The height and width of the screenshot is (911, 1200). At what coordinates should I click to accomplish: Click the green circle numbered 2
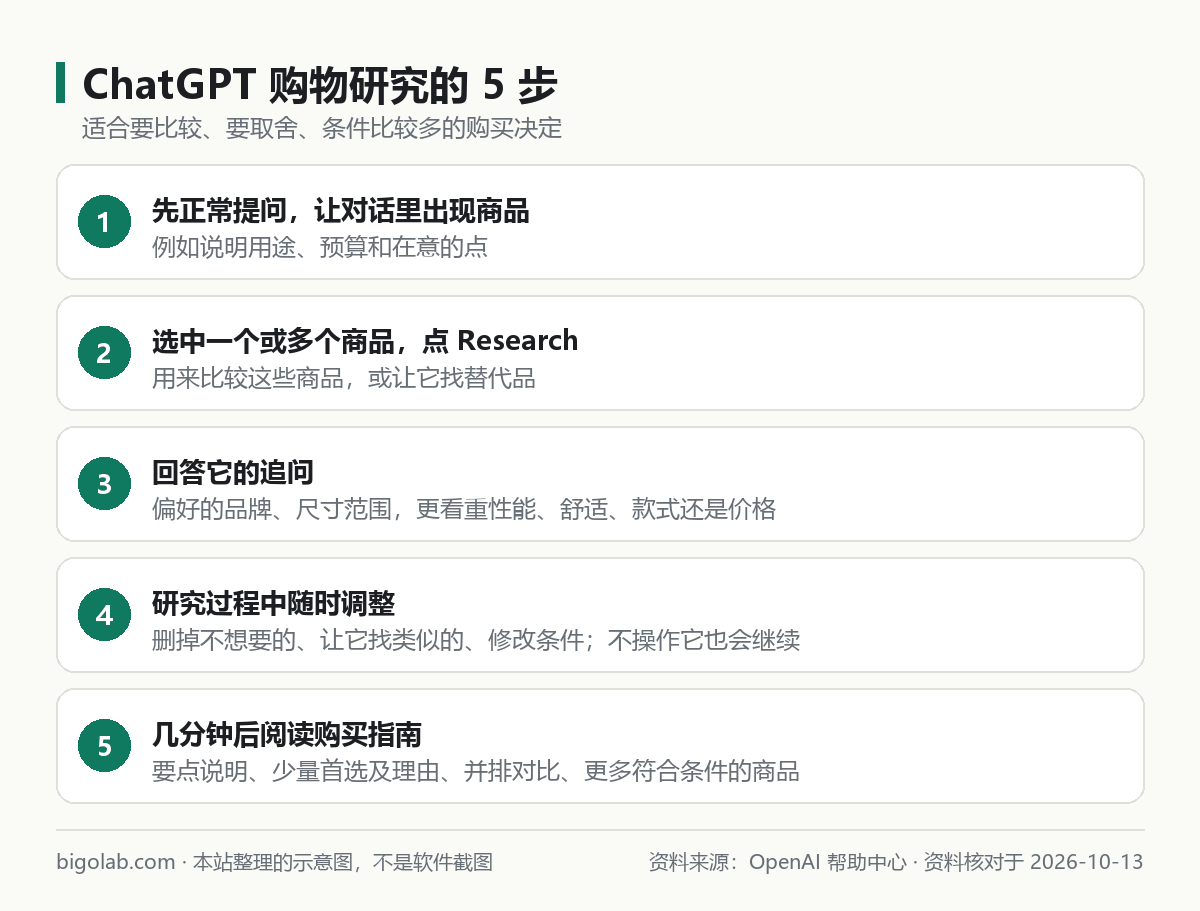pos(105,353)
